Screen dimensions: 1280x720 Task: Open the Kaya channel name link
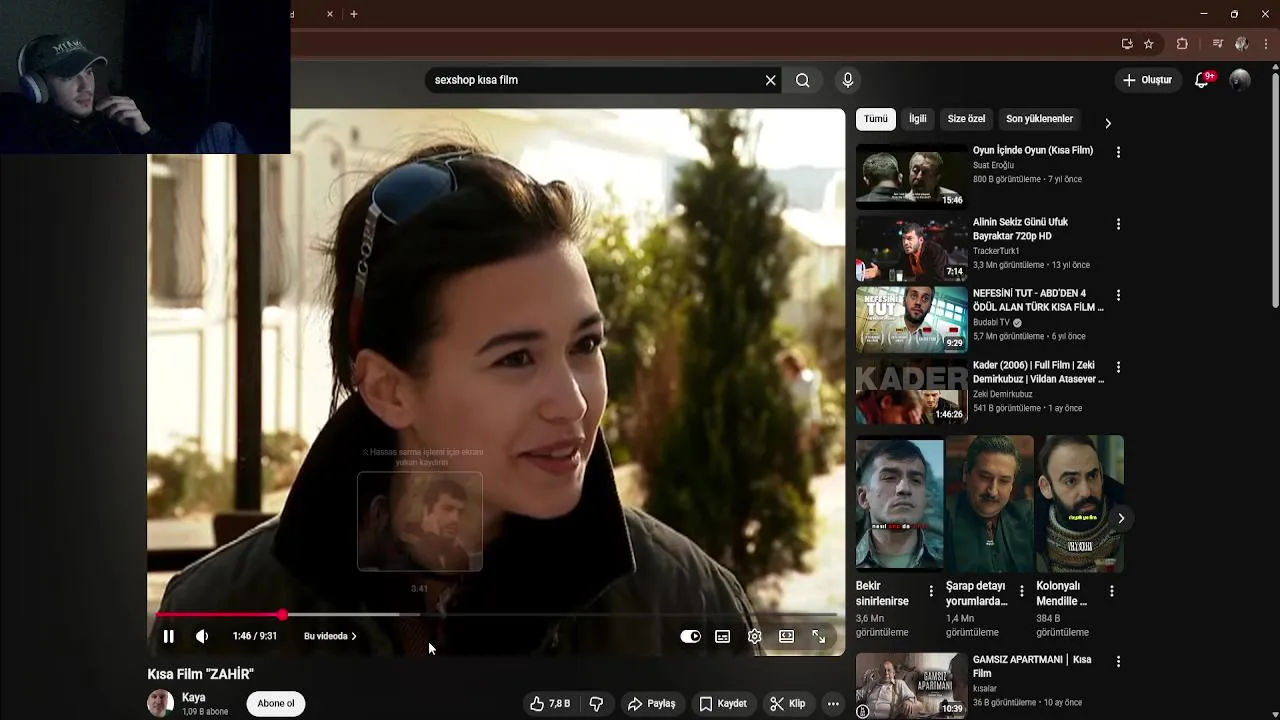pyautogui.click(x=194, y=697)
